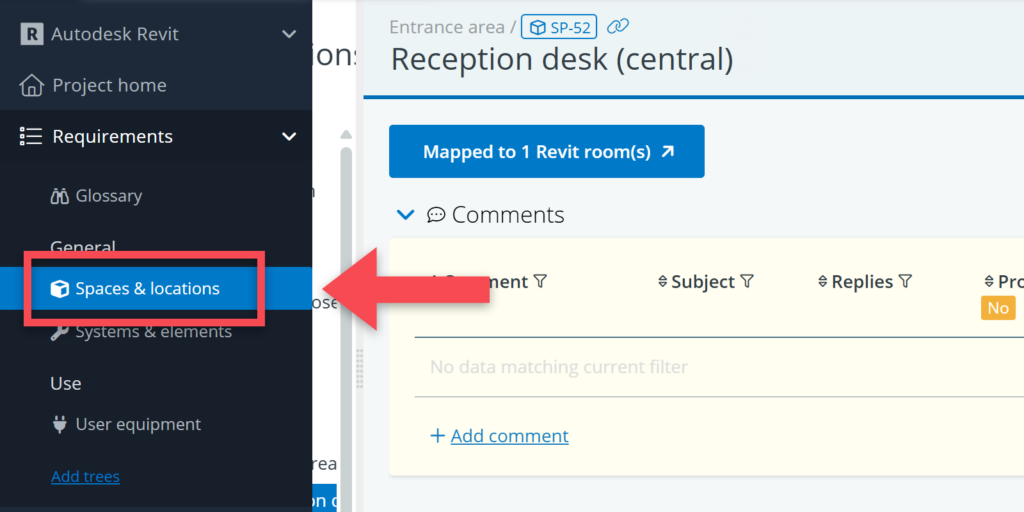Collapse the Comments section chevron
Screen dimensions: 1024x512
pyautogui.click(x=405, y=214)
